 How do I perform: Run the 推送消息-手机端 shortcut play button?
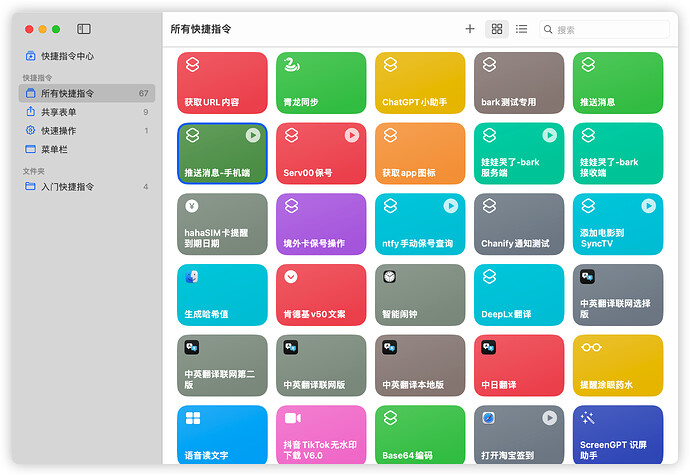pos(253,135)
